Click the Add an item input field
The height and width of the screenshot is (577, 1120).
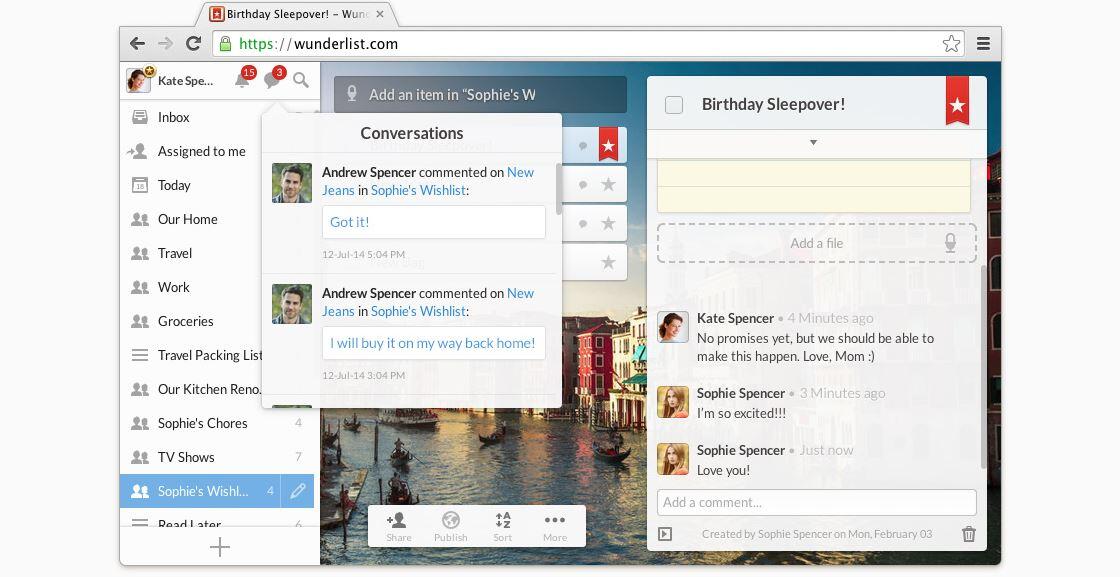(480, 94)
